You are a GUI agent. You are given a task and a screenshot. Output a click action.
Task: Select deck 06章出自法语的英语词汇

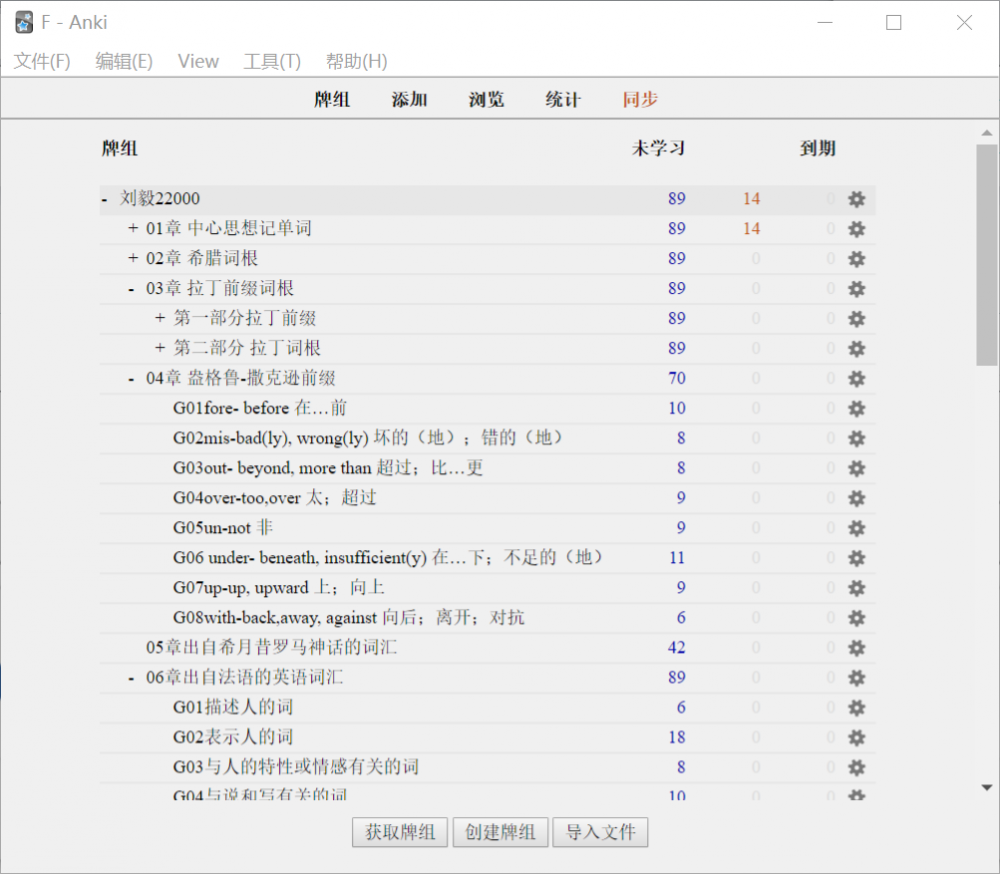[x=244, y=678]
